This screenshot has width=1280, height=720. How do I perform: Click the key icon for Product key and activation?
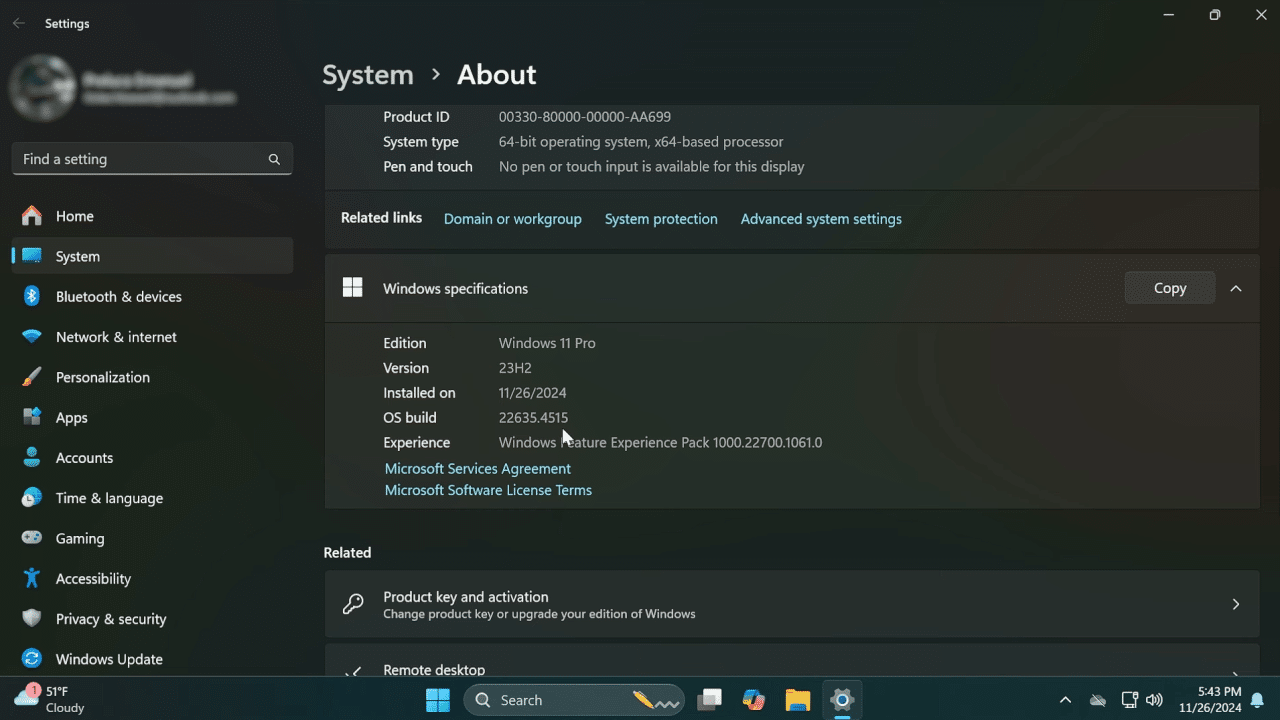(352, 604)
